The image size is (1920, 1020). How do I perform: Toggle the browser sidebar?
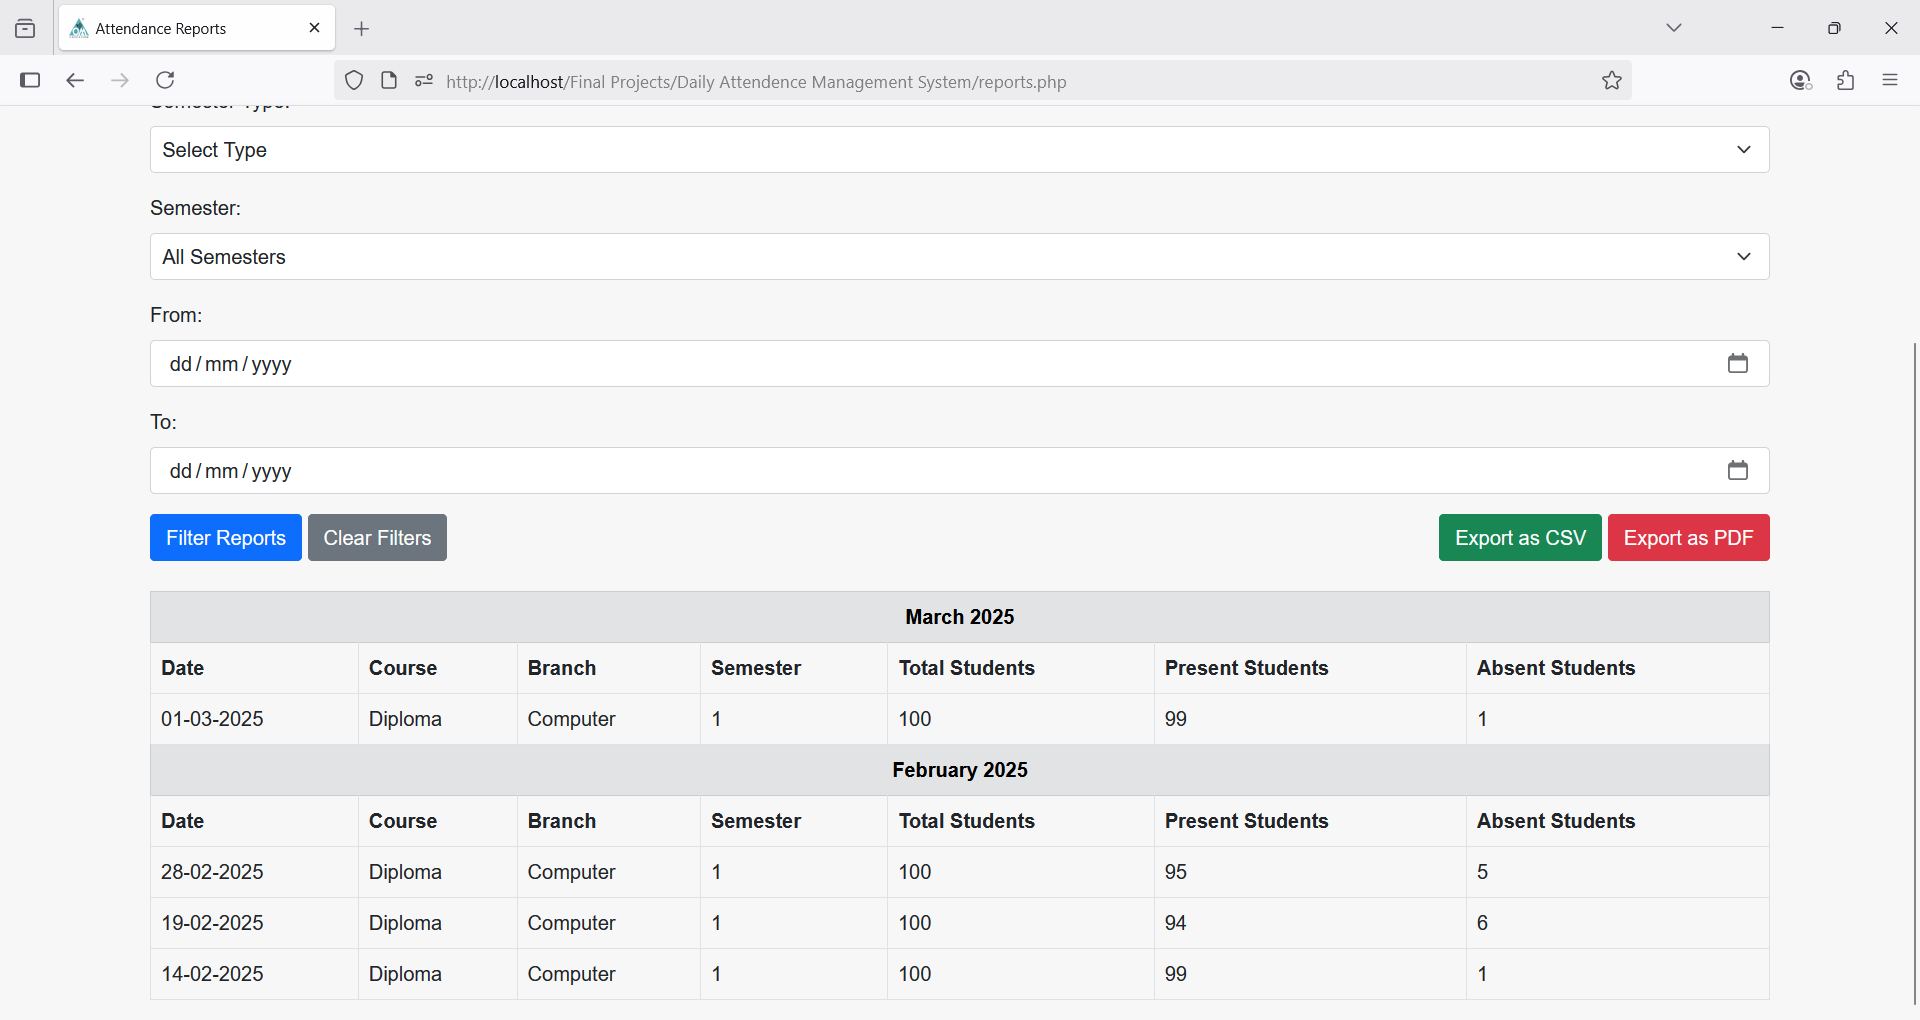coord(30,80)
